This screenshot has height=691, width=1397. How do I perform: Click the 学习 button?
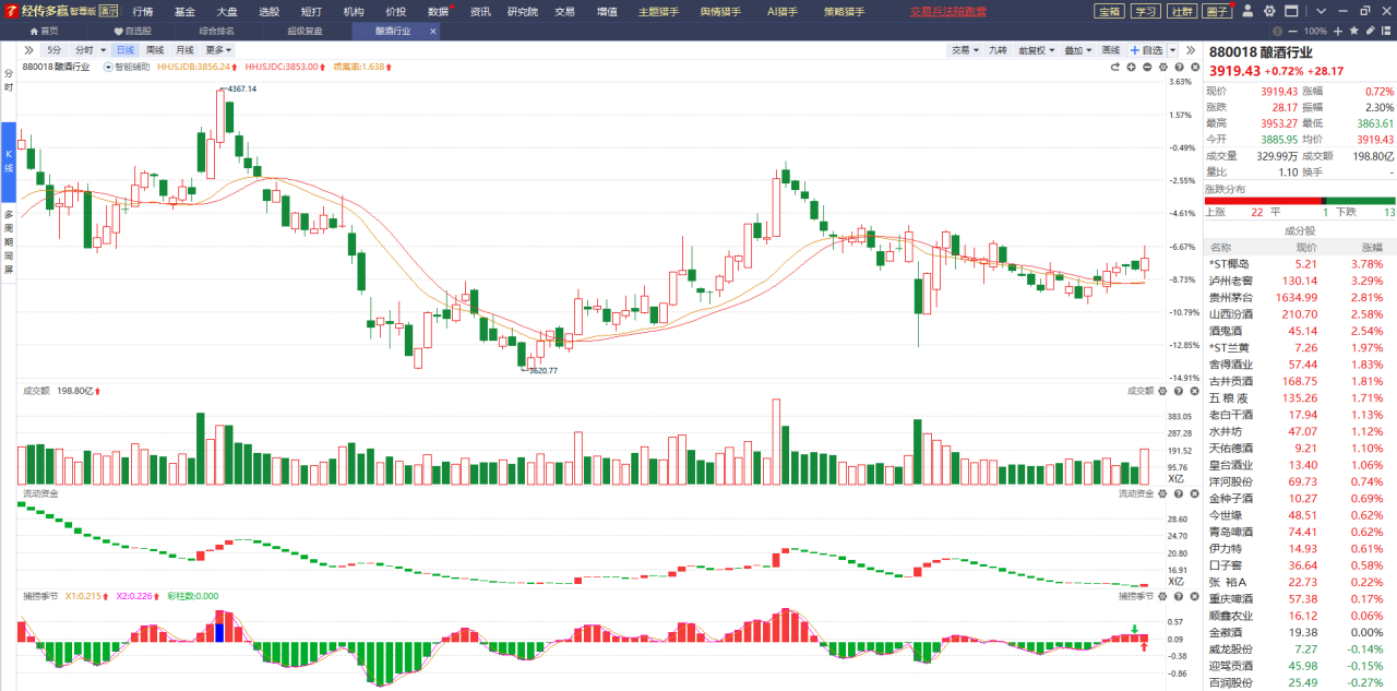pyautogui.click(x=1145, y=11)
